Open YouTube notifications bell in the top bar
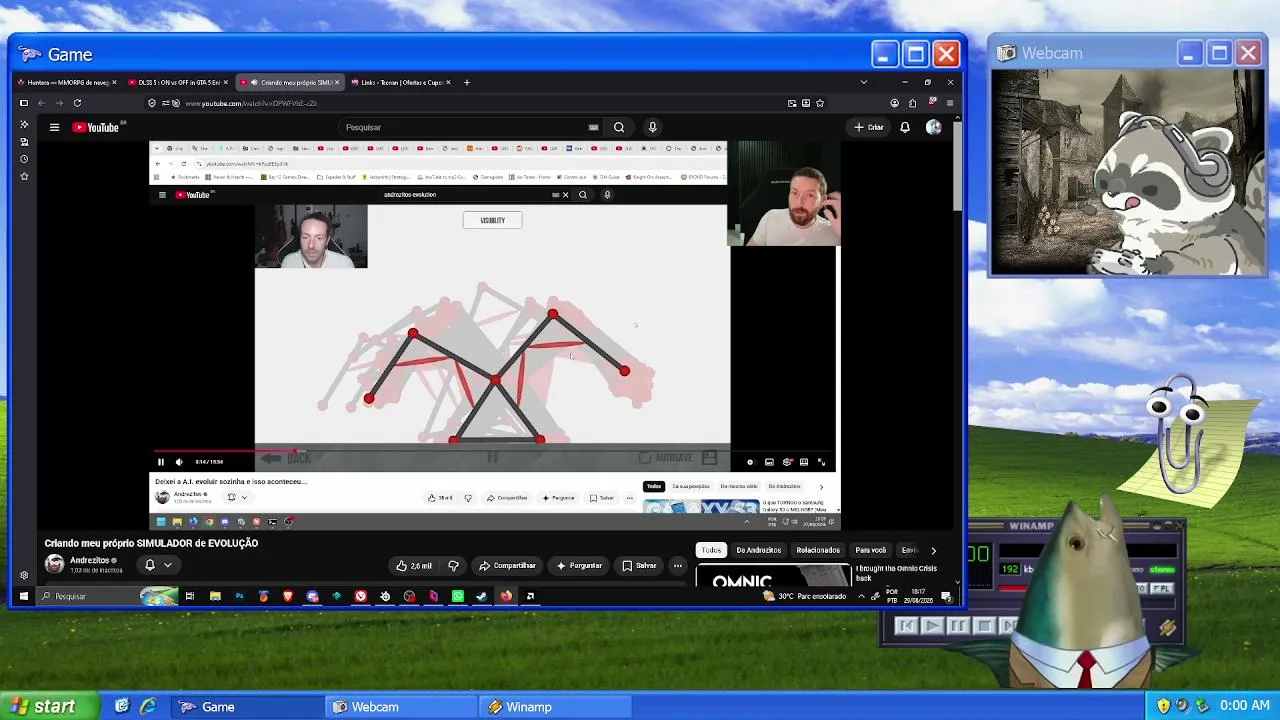 pos(905,127)
